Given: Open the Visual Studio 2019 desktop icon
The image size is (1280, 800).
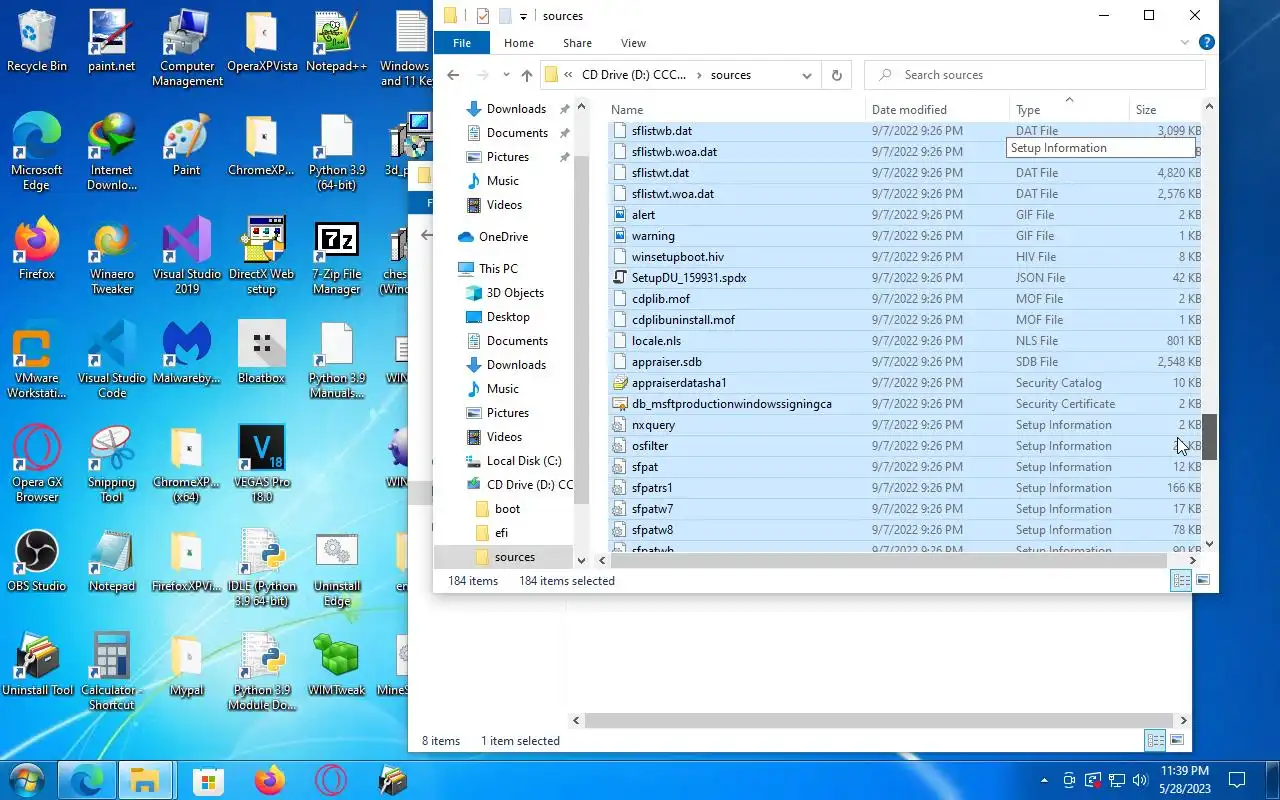Looking at the screenshot, I should [187, 257].
